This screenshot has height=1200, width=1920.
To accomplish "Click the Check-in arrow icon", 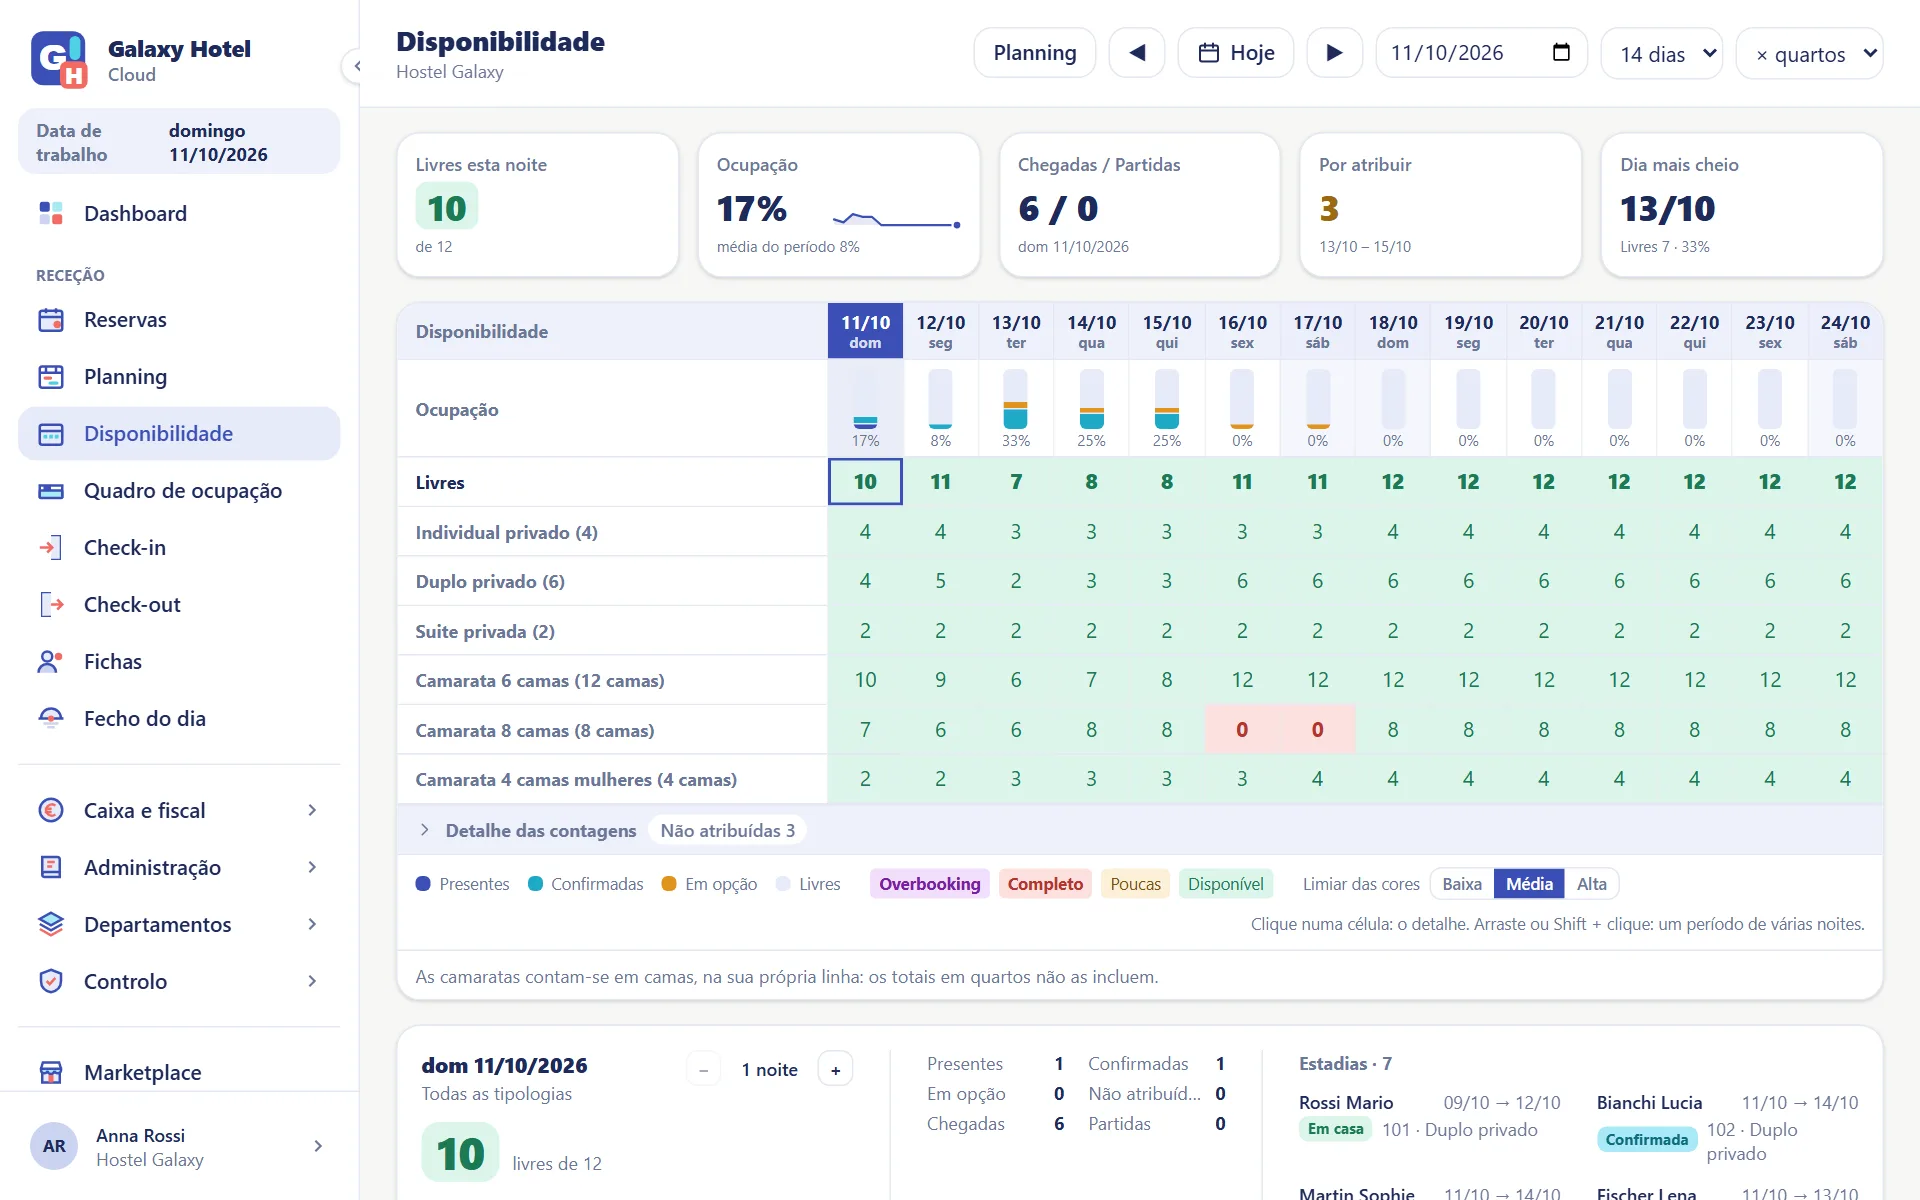I will pyautogui.click(x=51, y=547).
